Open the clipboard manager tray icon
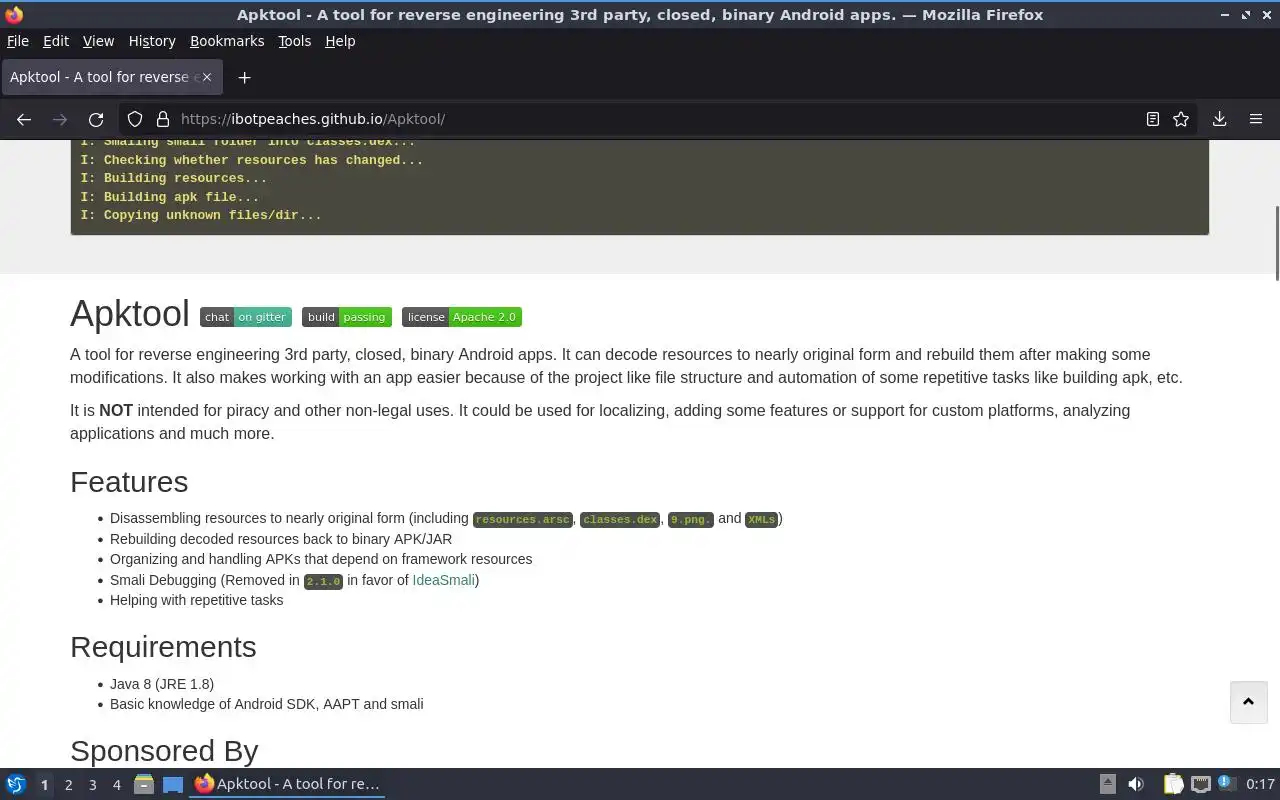 [x=1173, y=785]
